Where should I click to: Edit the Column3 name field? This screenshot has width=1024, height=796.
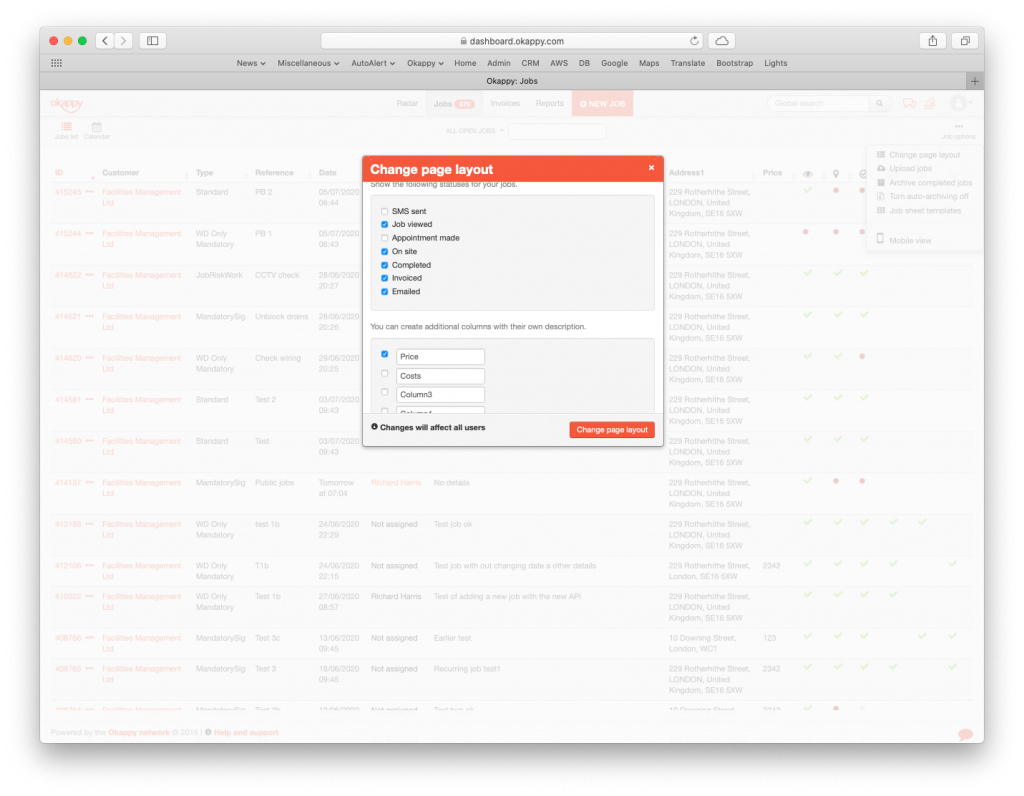(x=440, y=394)
